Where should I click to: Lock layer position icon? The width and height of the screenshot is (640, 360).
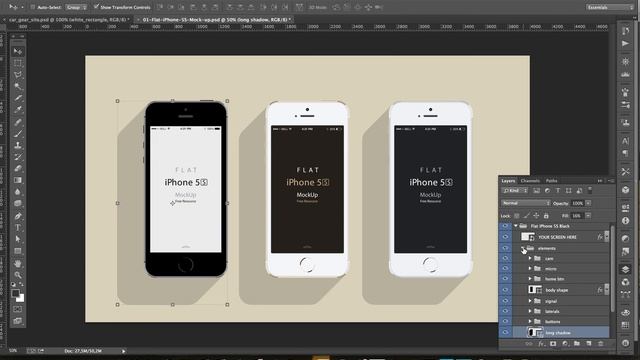(x=536, y=216)
